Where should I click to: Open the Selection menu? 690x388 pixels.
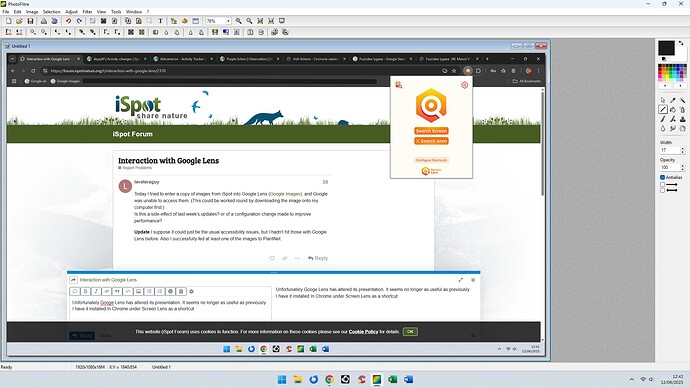click(51, 12)
